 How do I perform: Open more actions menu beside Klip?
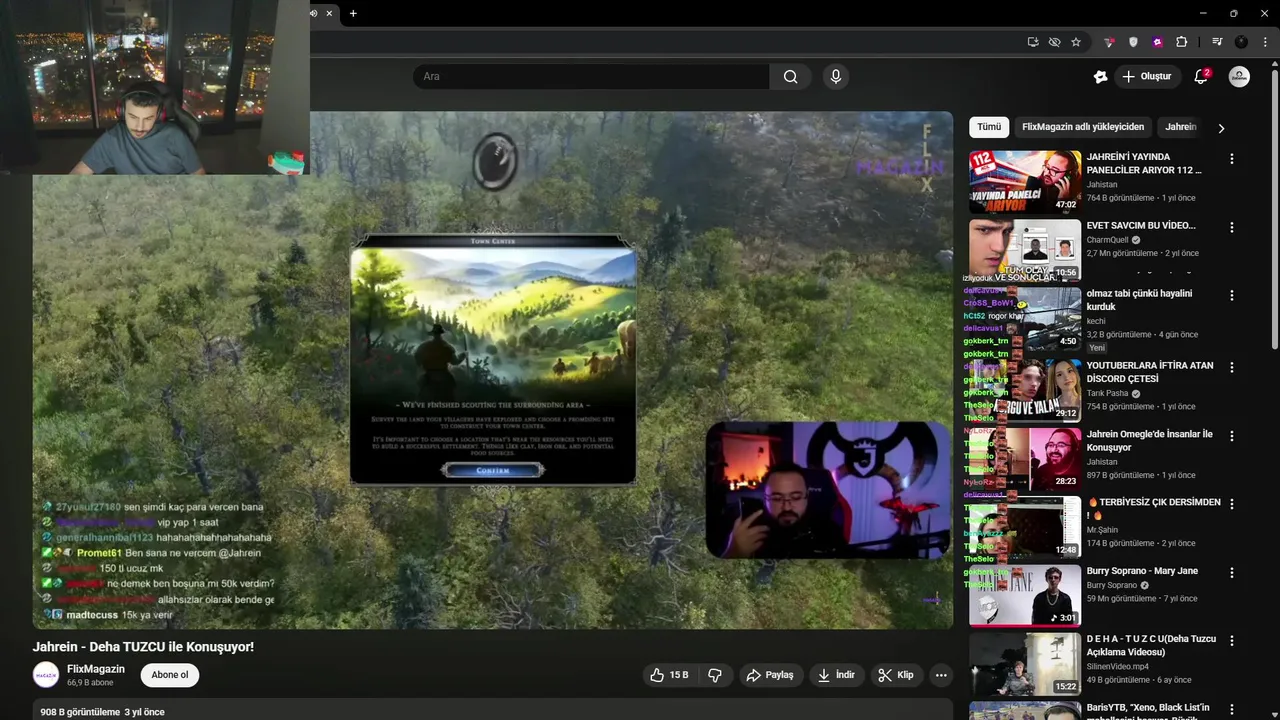click(x=941, y=675)
